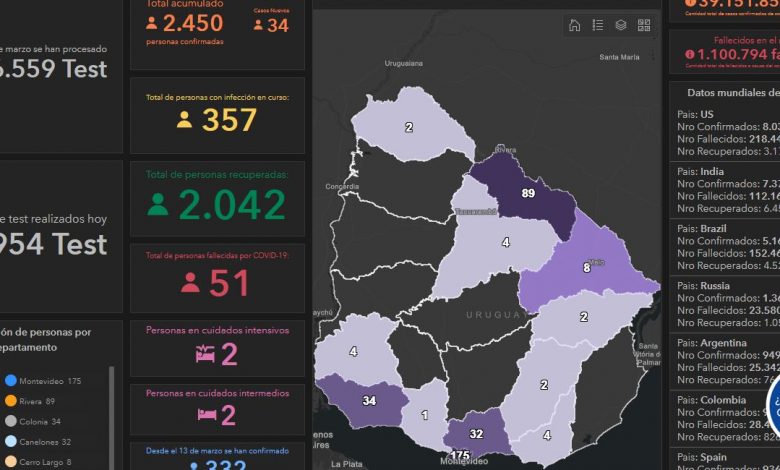Select the blue Montevideo legend swatch
780x470 pixels.
point(10,380)
